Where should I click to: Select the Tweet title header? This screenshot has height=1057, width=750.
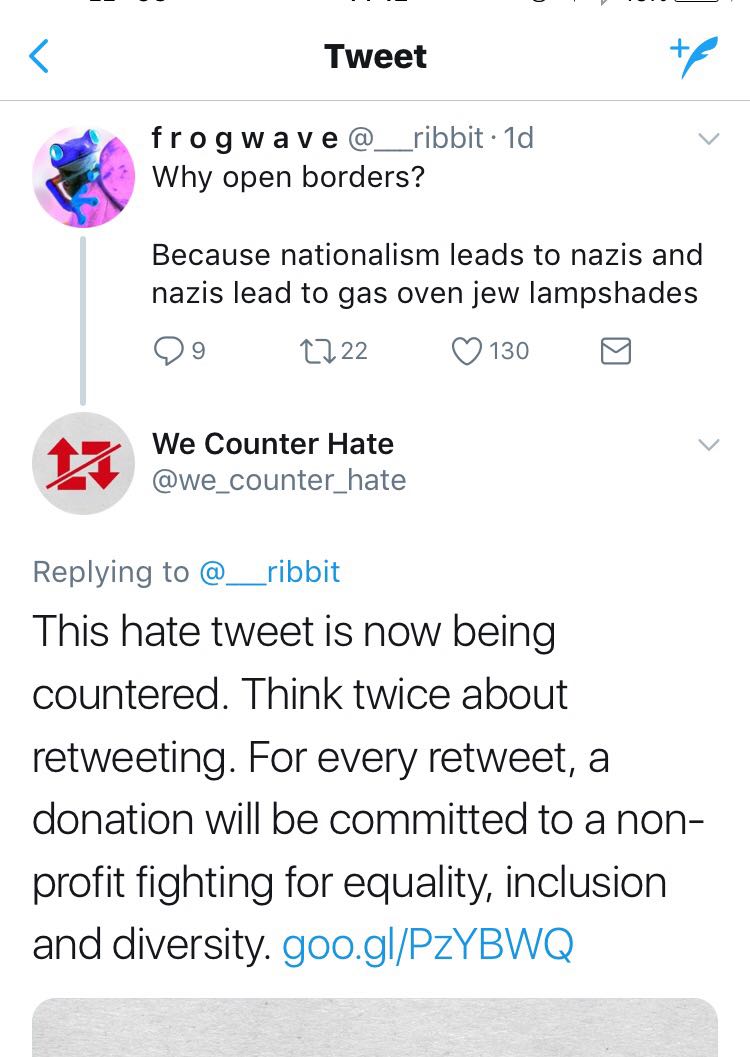375,57
